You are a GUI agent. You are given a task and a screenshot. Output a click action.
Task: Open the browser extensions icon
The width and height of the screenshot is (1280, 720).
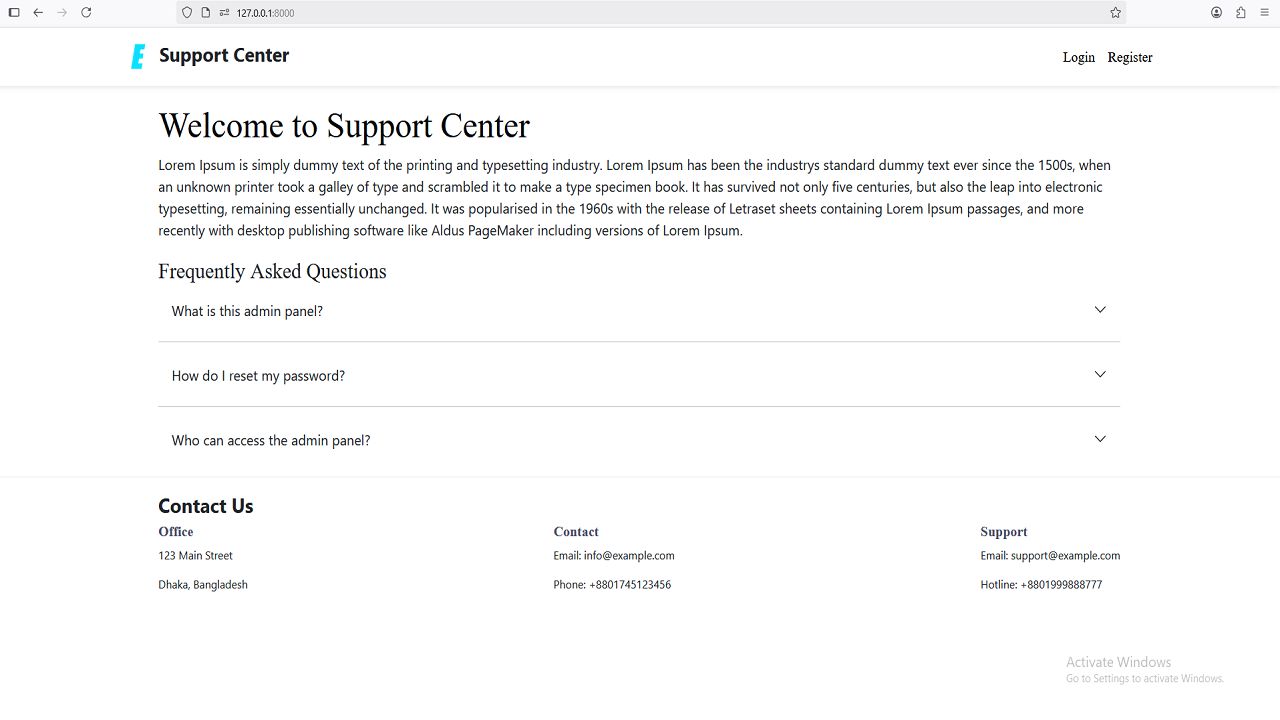click(1241, 13)
